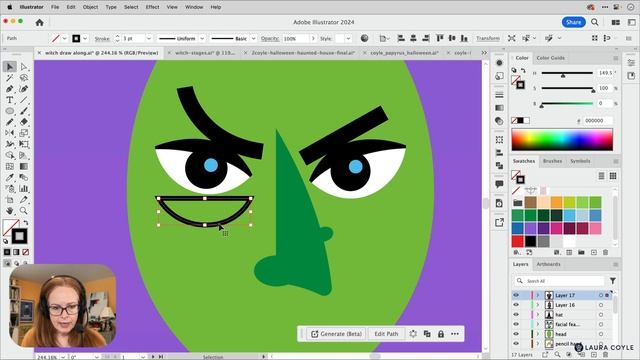640x360 pixels.
Task: Click the Home icon
Action: pyautogui.click(x=39, y=22)
